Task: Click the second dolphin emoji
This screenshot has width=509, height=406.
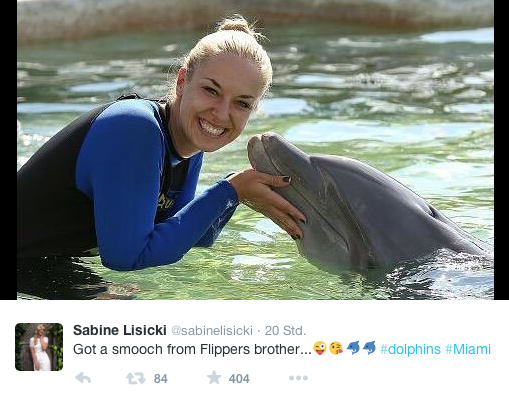Action: 369,348
